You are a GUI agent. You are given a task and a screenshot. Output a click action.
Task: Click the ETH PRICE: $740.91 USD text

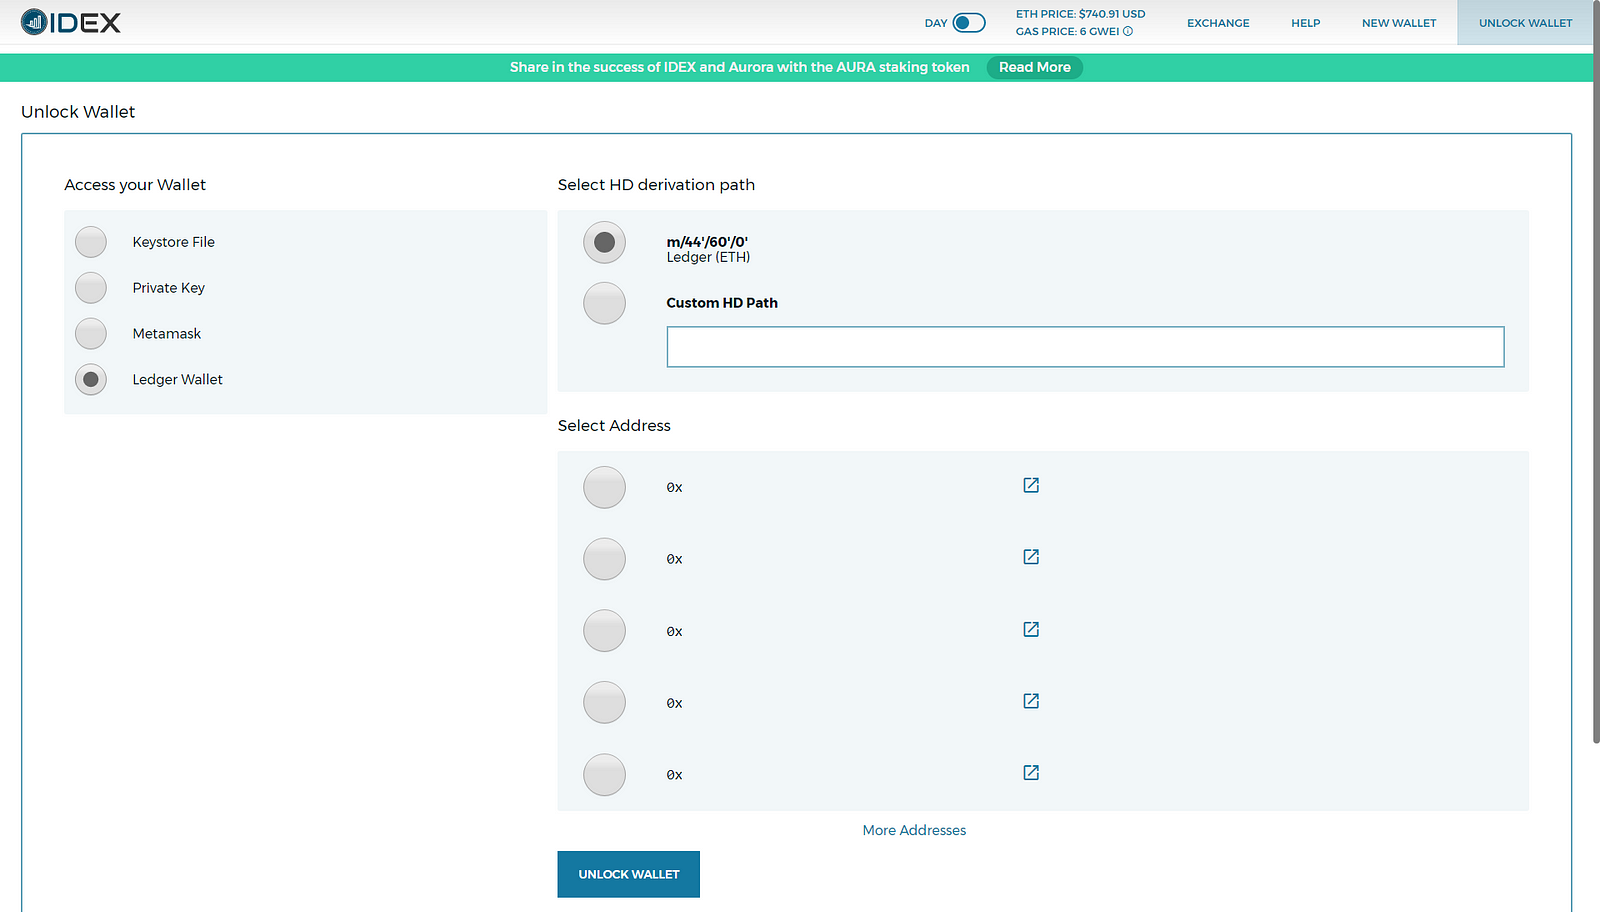1081,14
